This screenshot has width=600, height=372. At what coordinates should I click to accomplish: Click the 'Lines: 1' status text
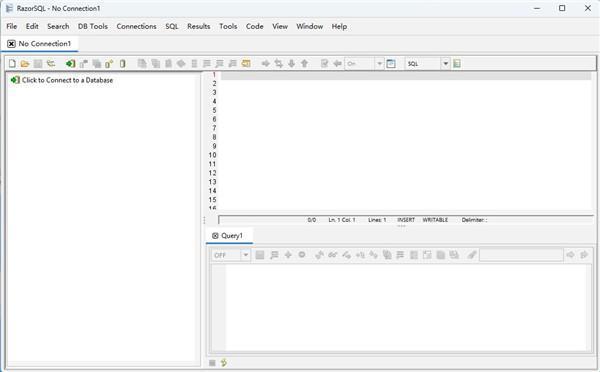pos(377,220)
